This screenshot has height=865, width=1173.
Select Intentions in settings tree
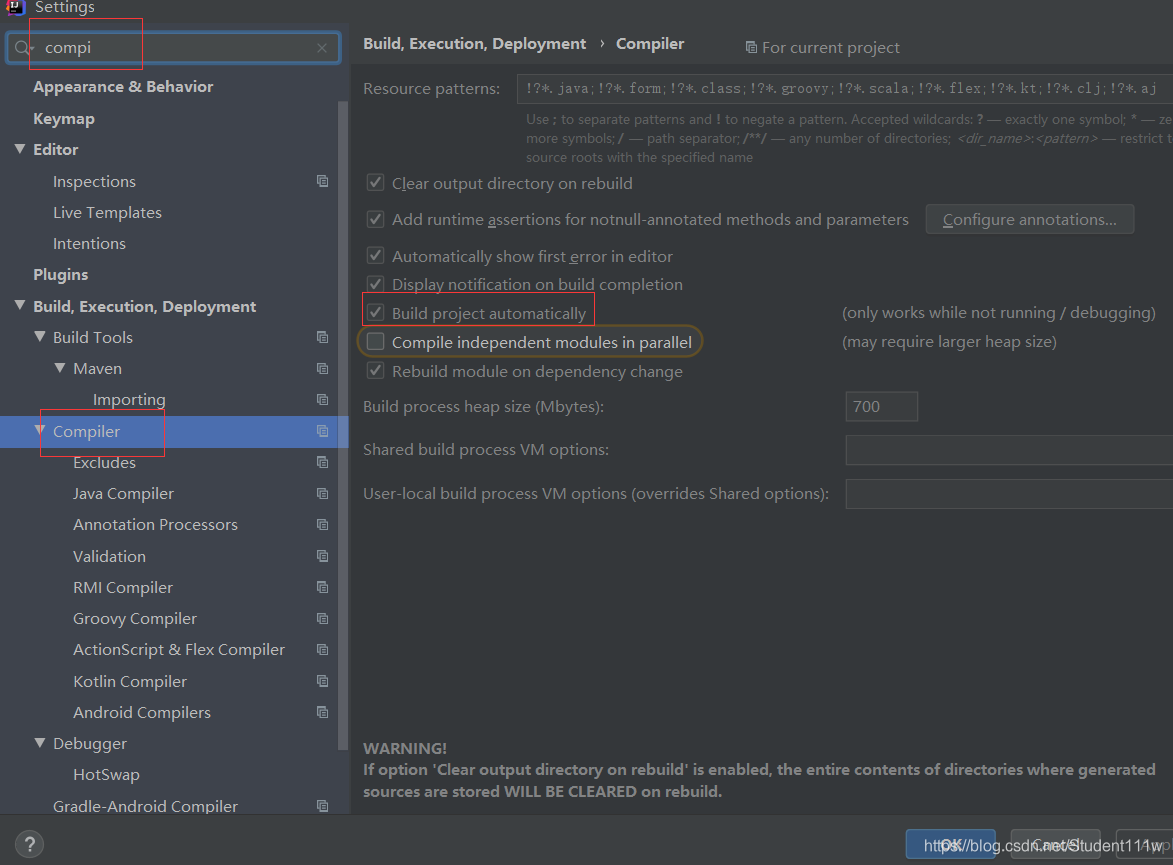point(89,244)
